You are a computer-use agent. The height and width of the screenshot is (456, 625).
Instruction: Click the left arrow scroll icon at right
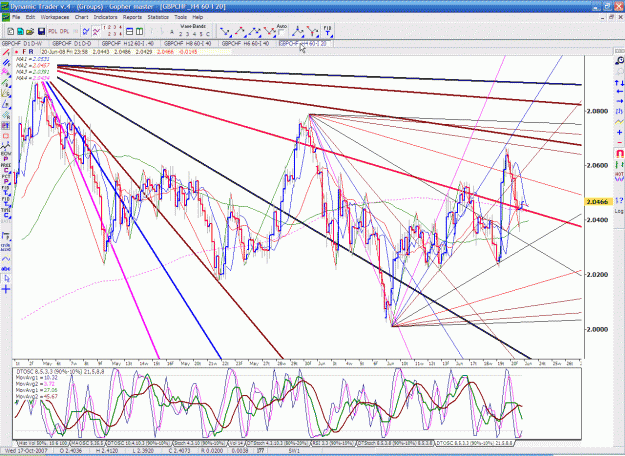click(x=619, y=92)
